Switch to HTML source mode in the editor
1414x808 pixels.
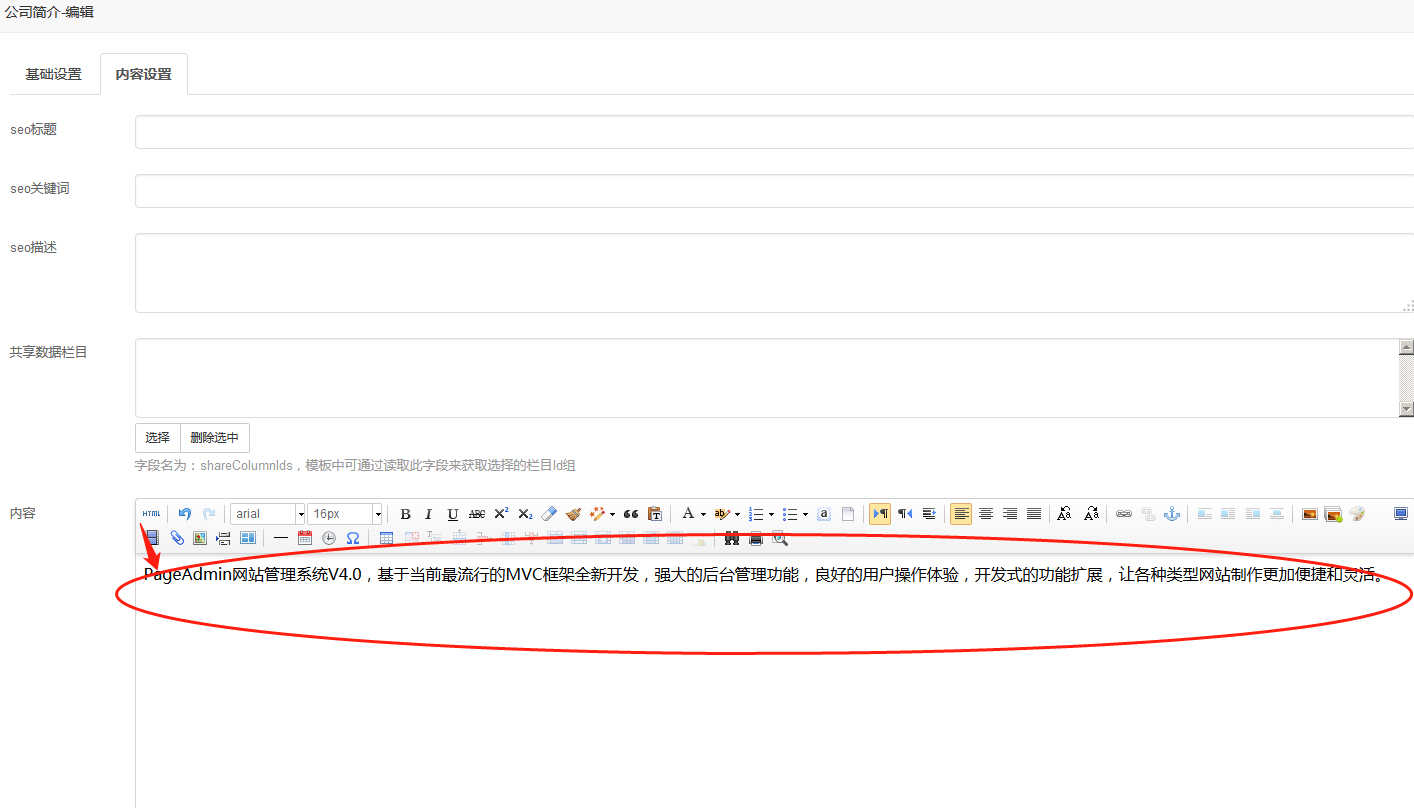(151, 514)
